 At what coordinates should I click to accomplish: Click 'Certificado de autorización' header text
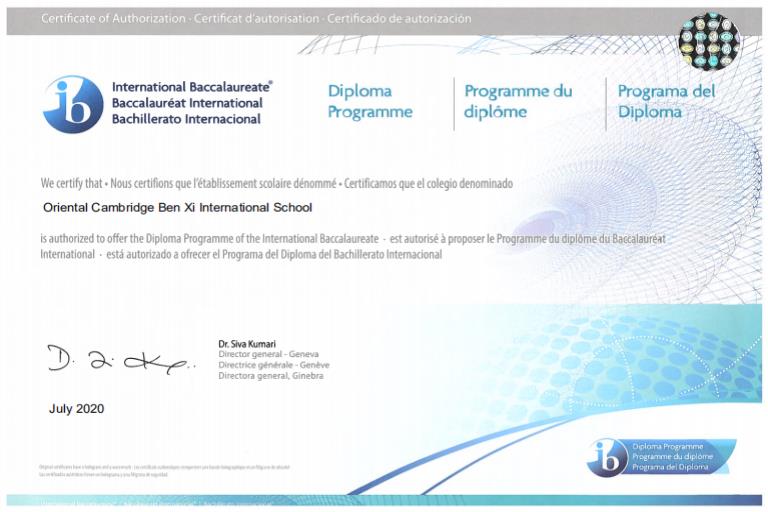click(399, 19)
